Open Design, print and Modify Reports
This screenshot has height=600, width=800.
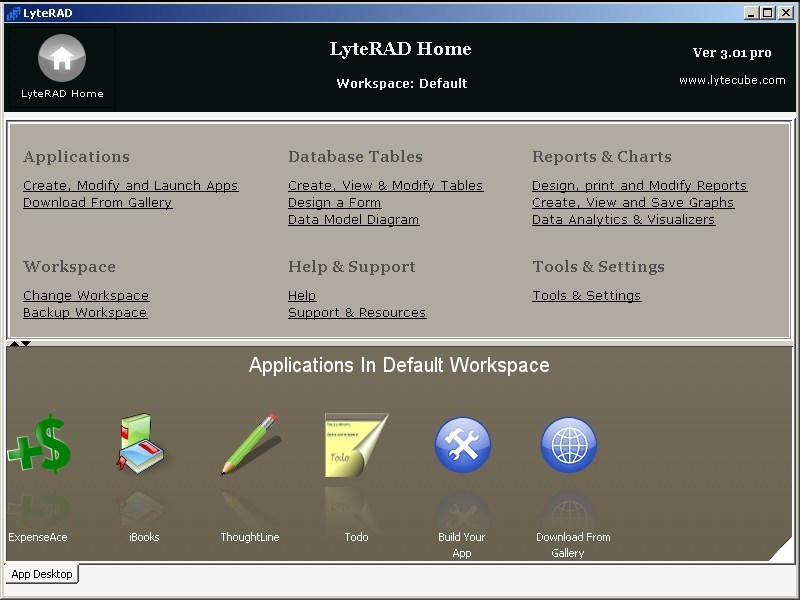639,186
